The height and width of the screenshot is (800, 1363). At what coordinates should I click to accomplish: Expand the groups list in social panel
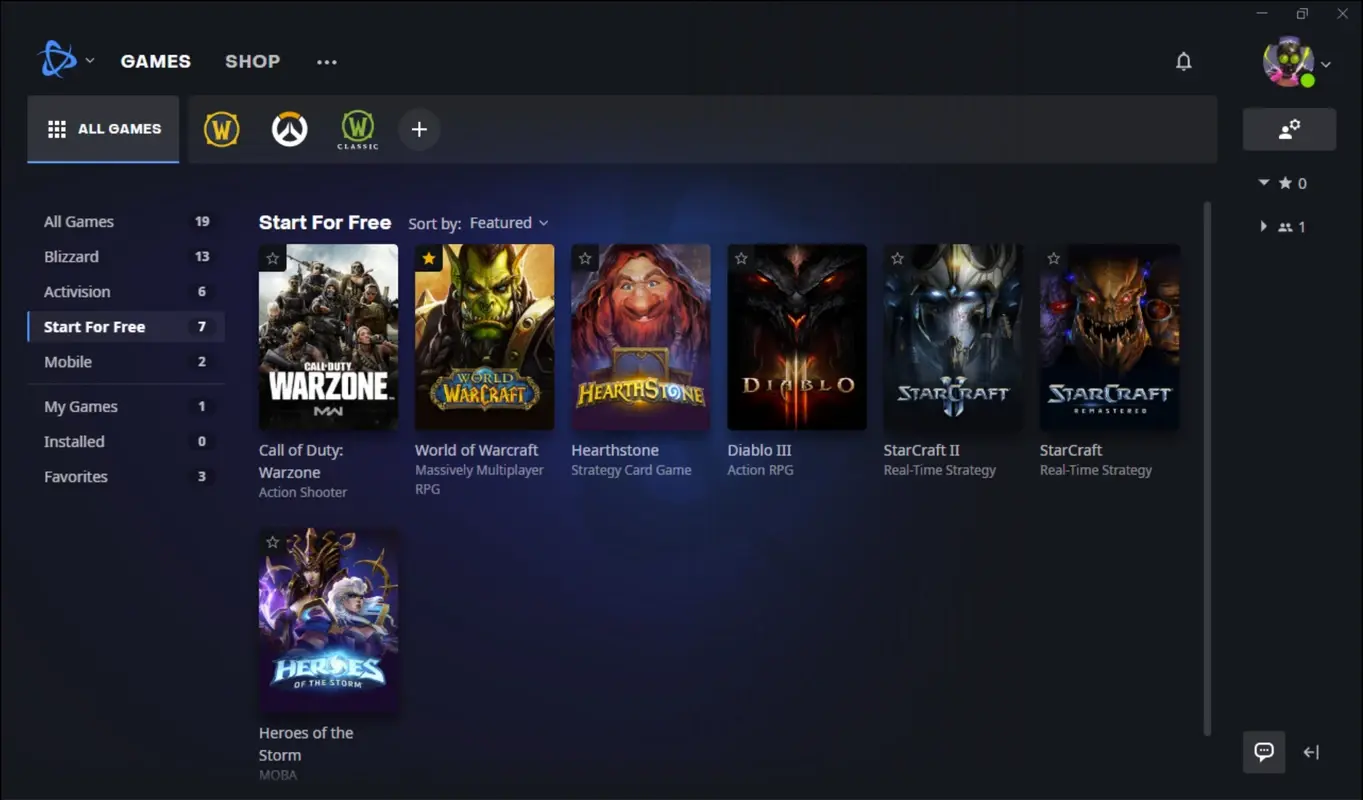(1263, 226)
